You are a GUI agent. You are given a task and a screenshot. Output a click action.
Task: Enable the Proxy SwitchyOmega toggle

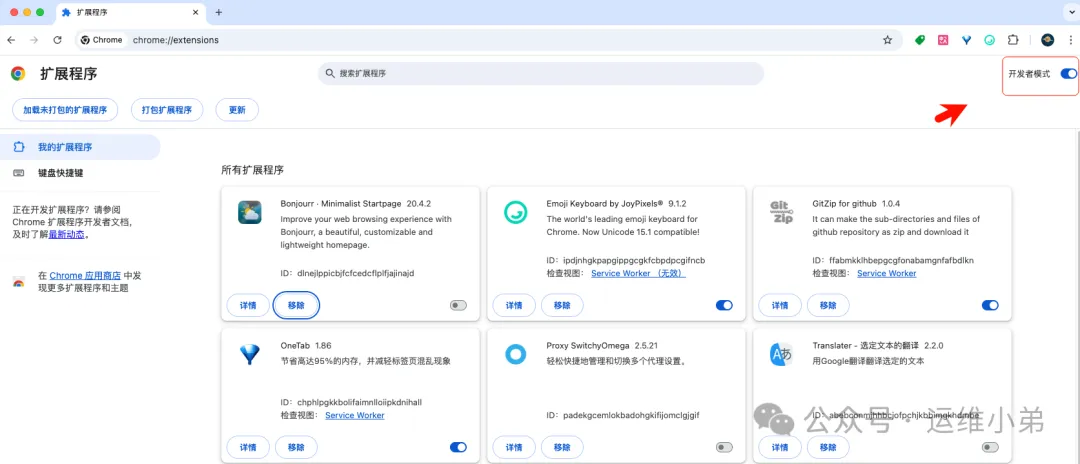click(x=724, y=447)
